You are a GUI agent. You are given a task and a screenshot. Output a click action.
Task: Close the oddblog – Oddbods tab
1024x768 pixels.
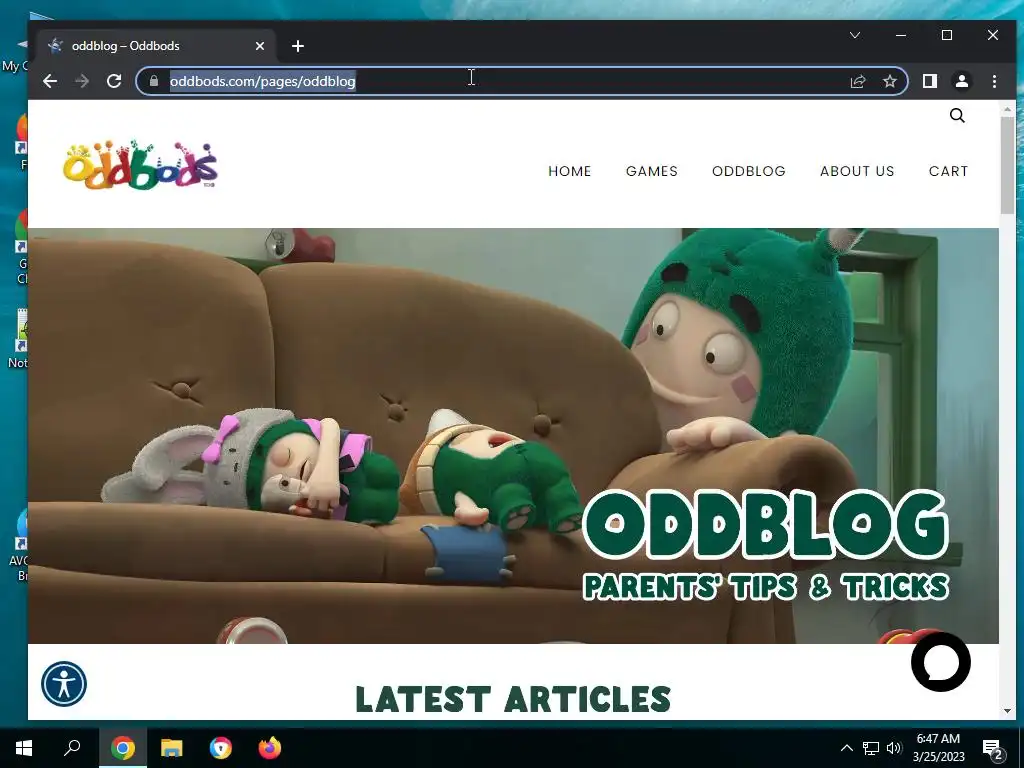pyautogui.click(x=259, y=46)
